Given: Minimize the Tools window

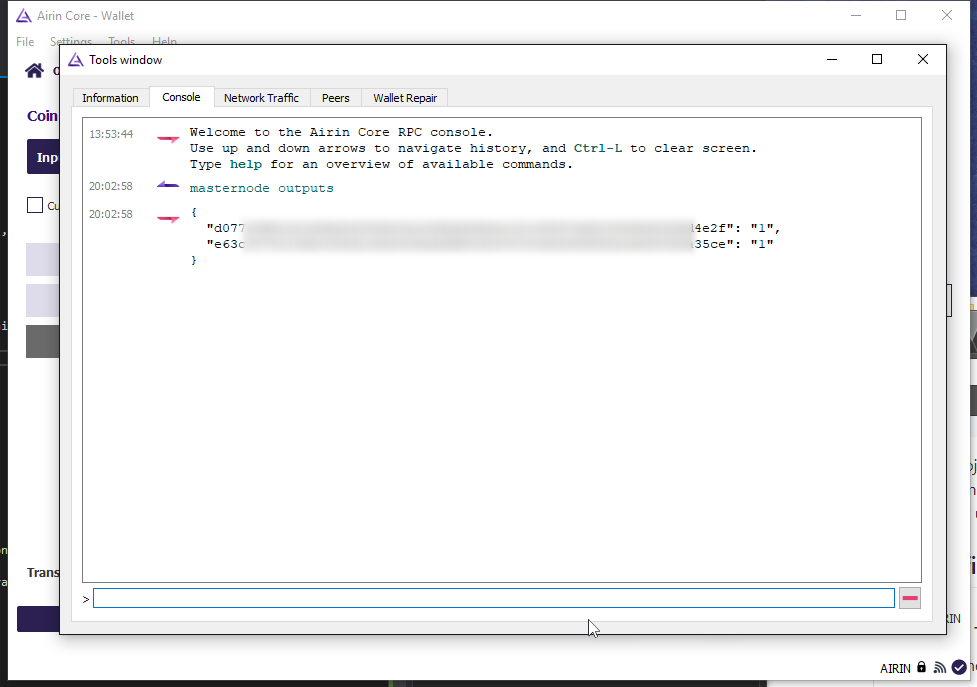Looking at the screenshot, I should pos(832,59).
